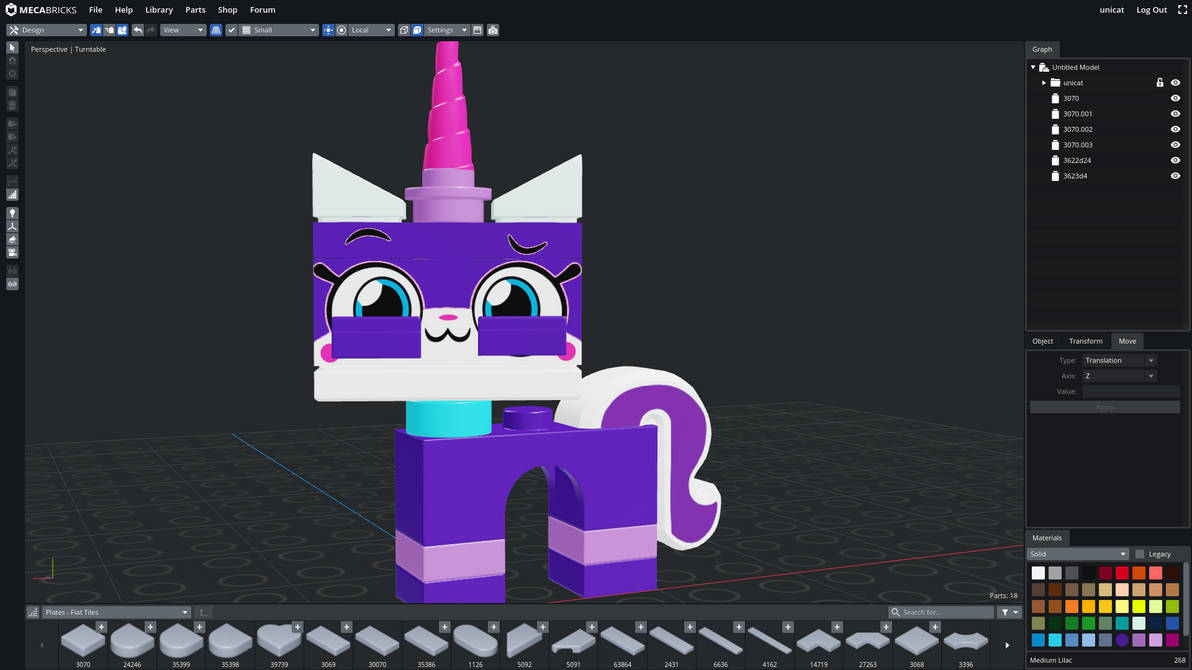This screenshot has width=1192, height=670.
Task: Hide part 3070.001 via its eye icon
Action: (1175, 114)
